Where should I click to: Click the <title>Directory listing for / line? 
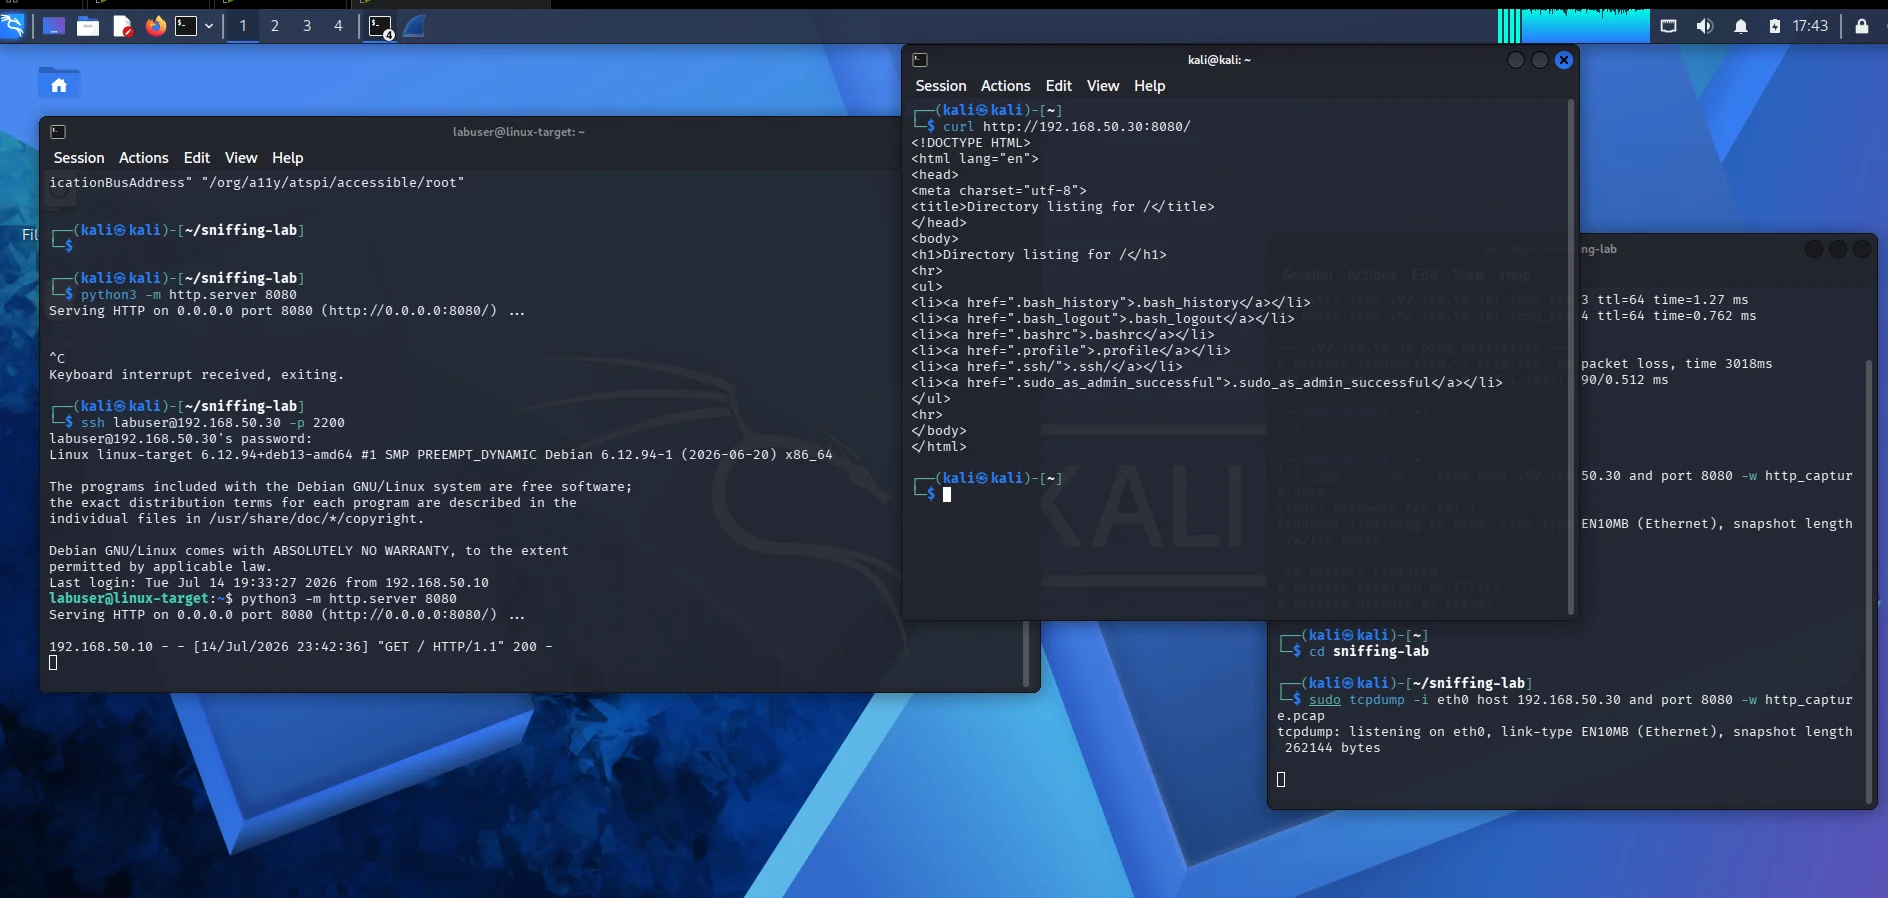tap(1063, 207)
